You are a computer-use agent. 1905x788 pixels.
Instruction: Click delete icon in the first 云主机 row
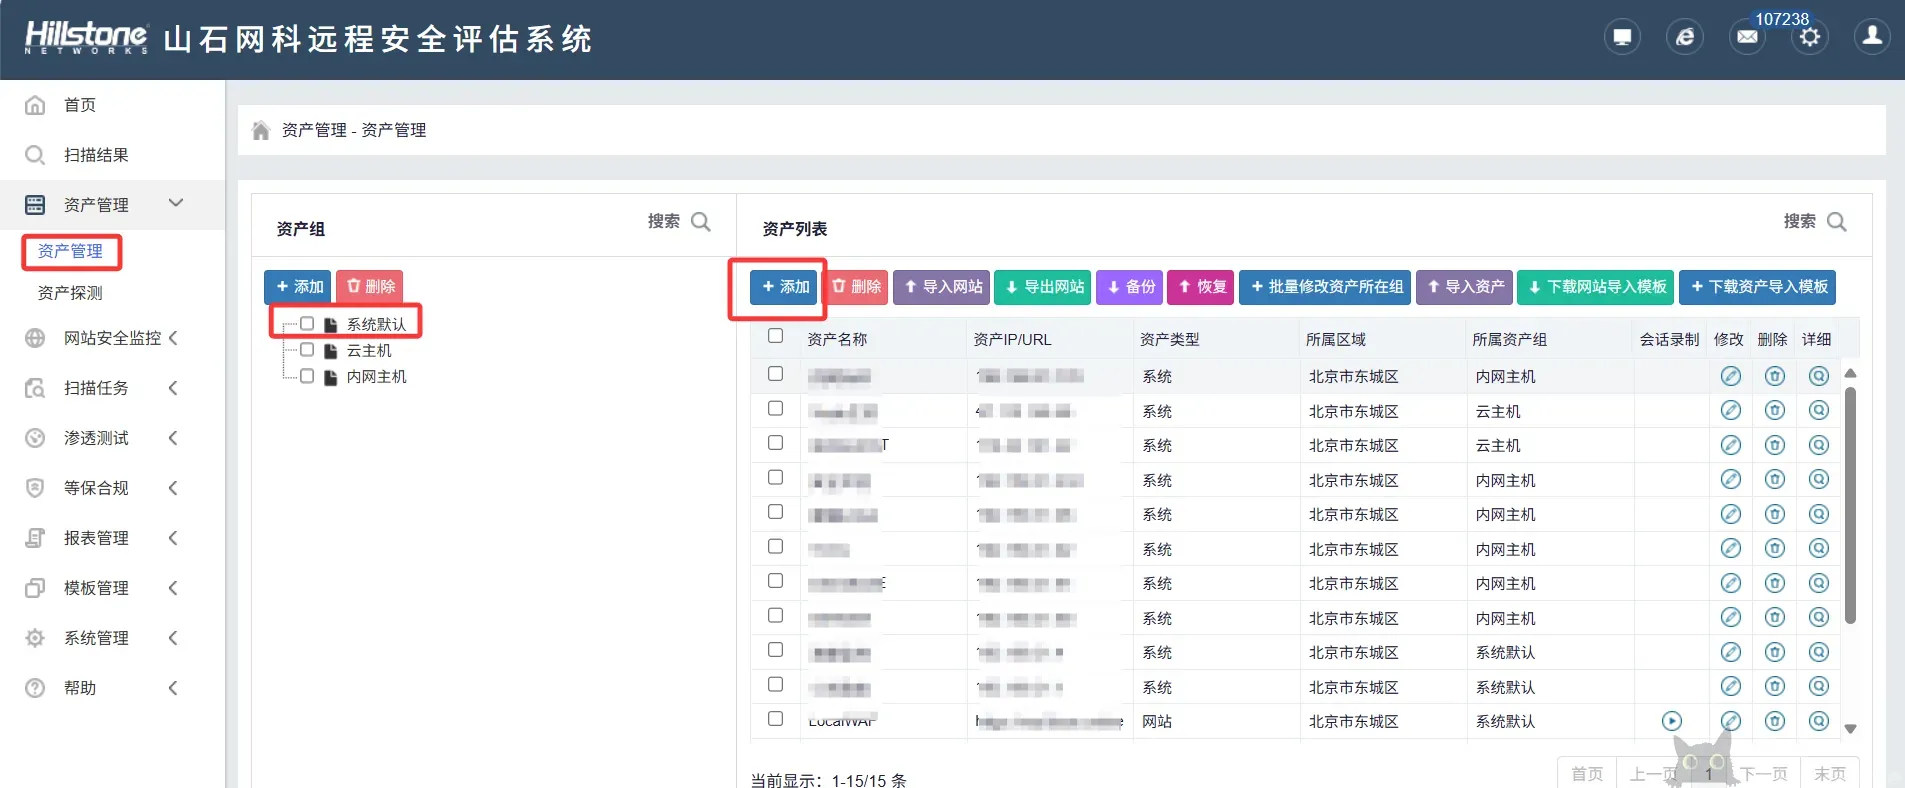point(1775,410)
